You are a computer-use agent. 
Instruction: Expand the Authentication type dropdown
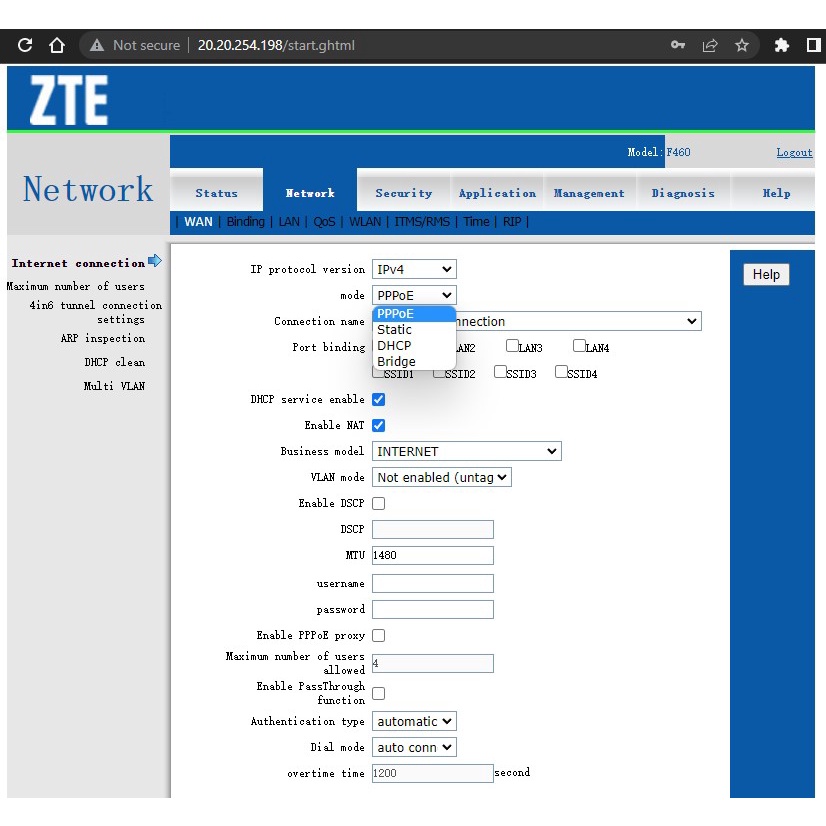pos(414,721)
